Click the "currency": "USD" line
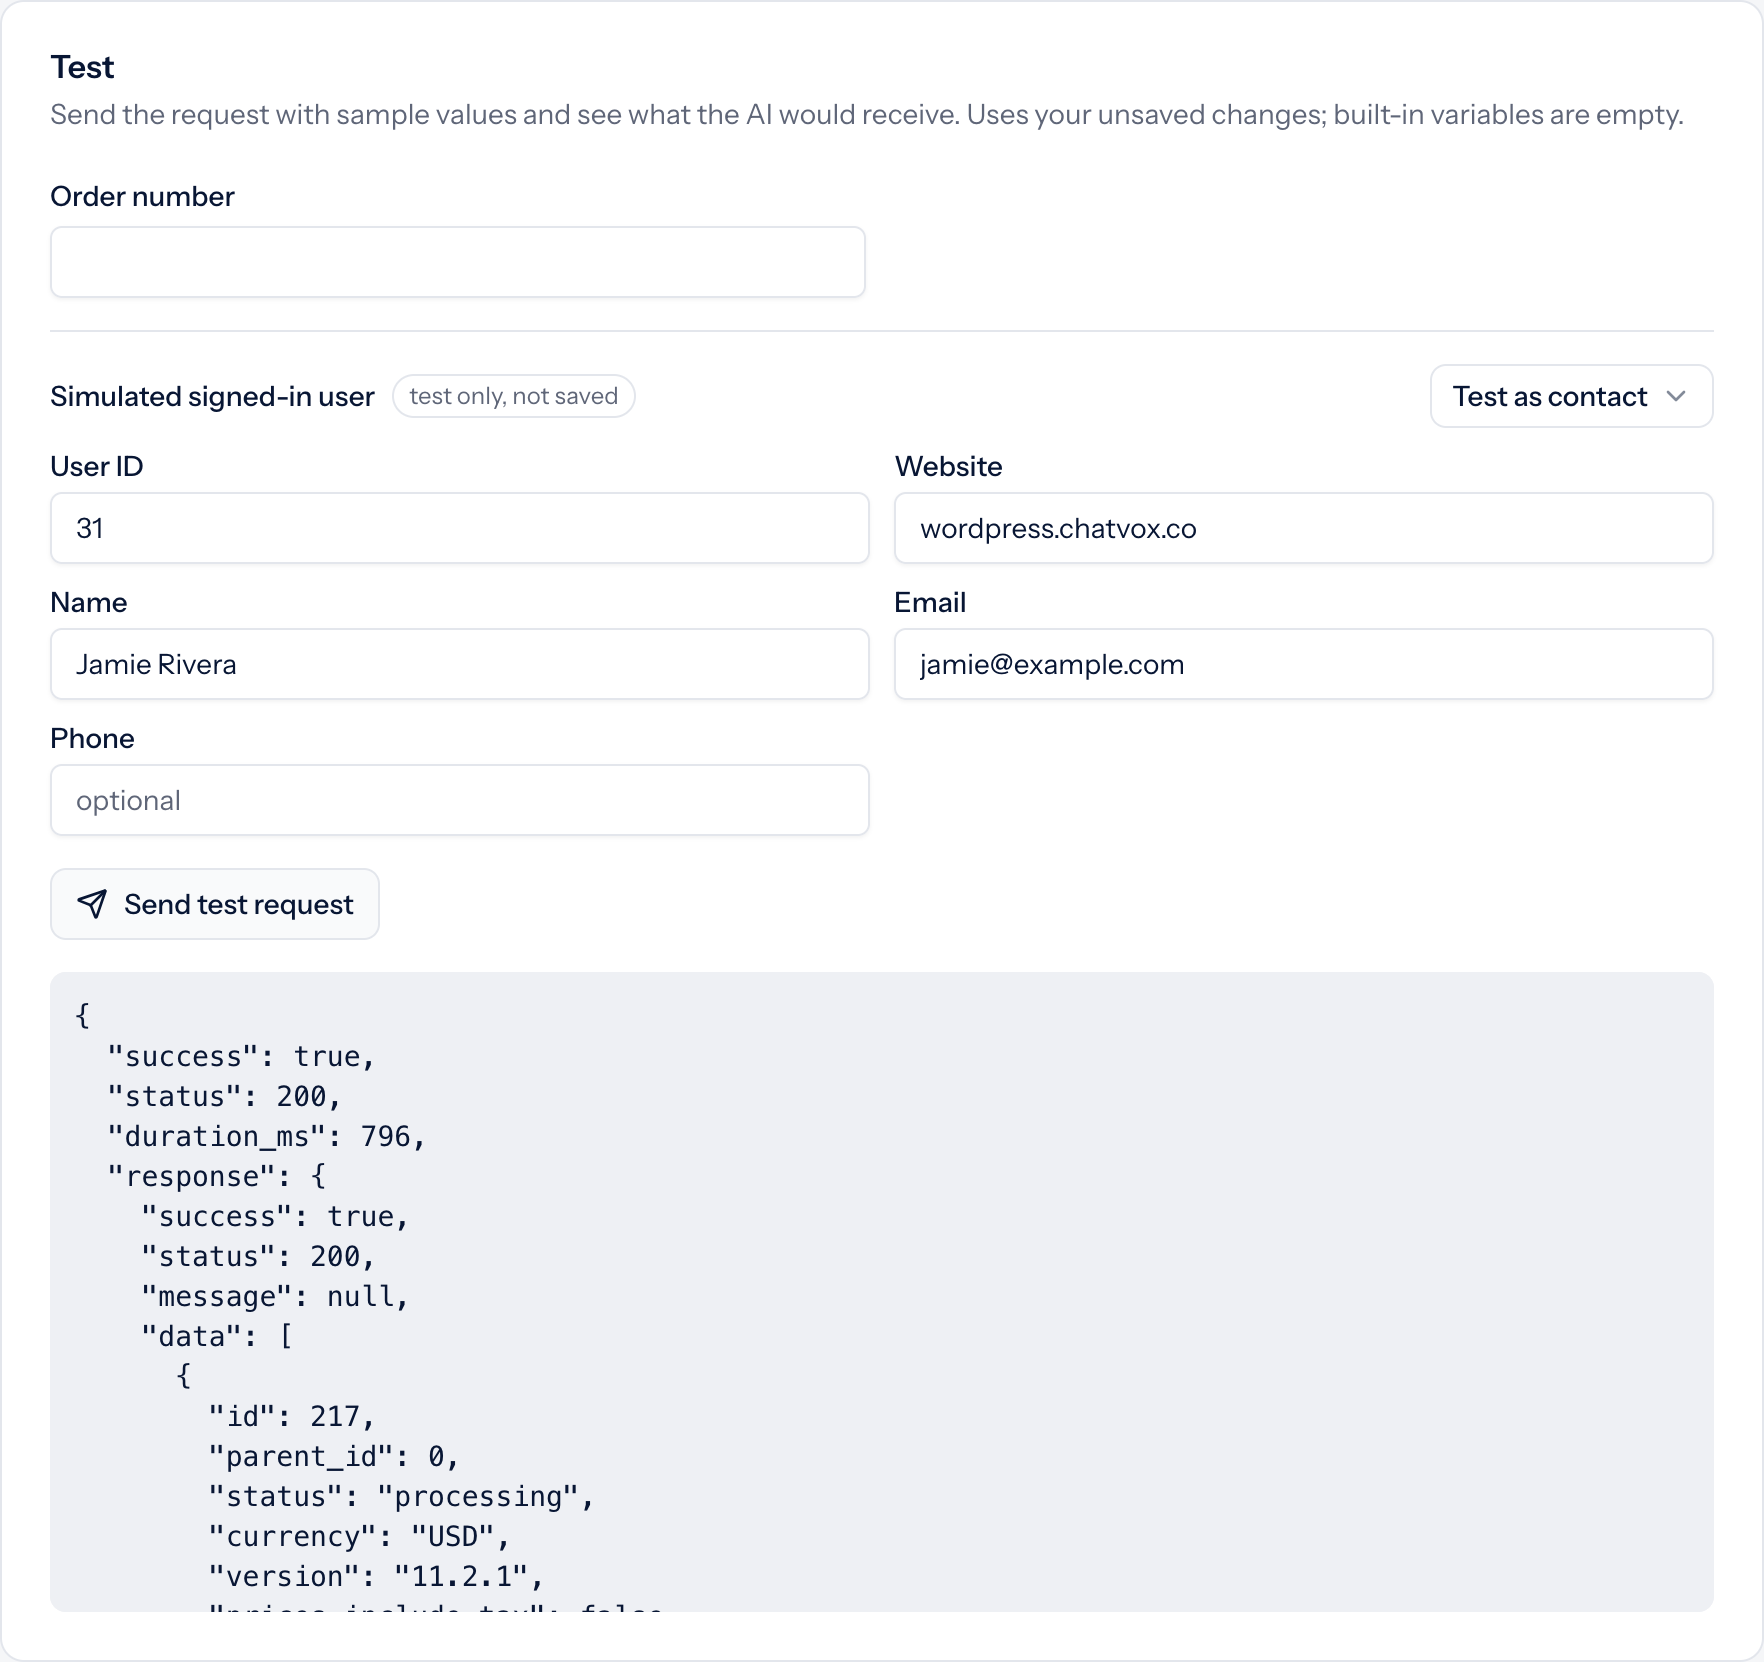Image resolution: width=1764 pixels, height=1662 pixels. [x=359, y=1536]
